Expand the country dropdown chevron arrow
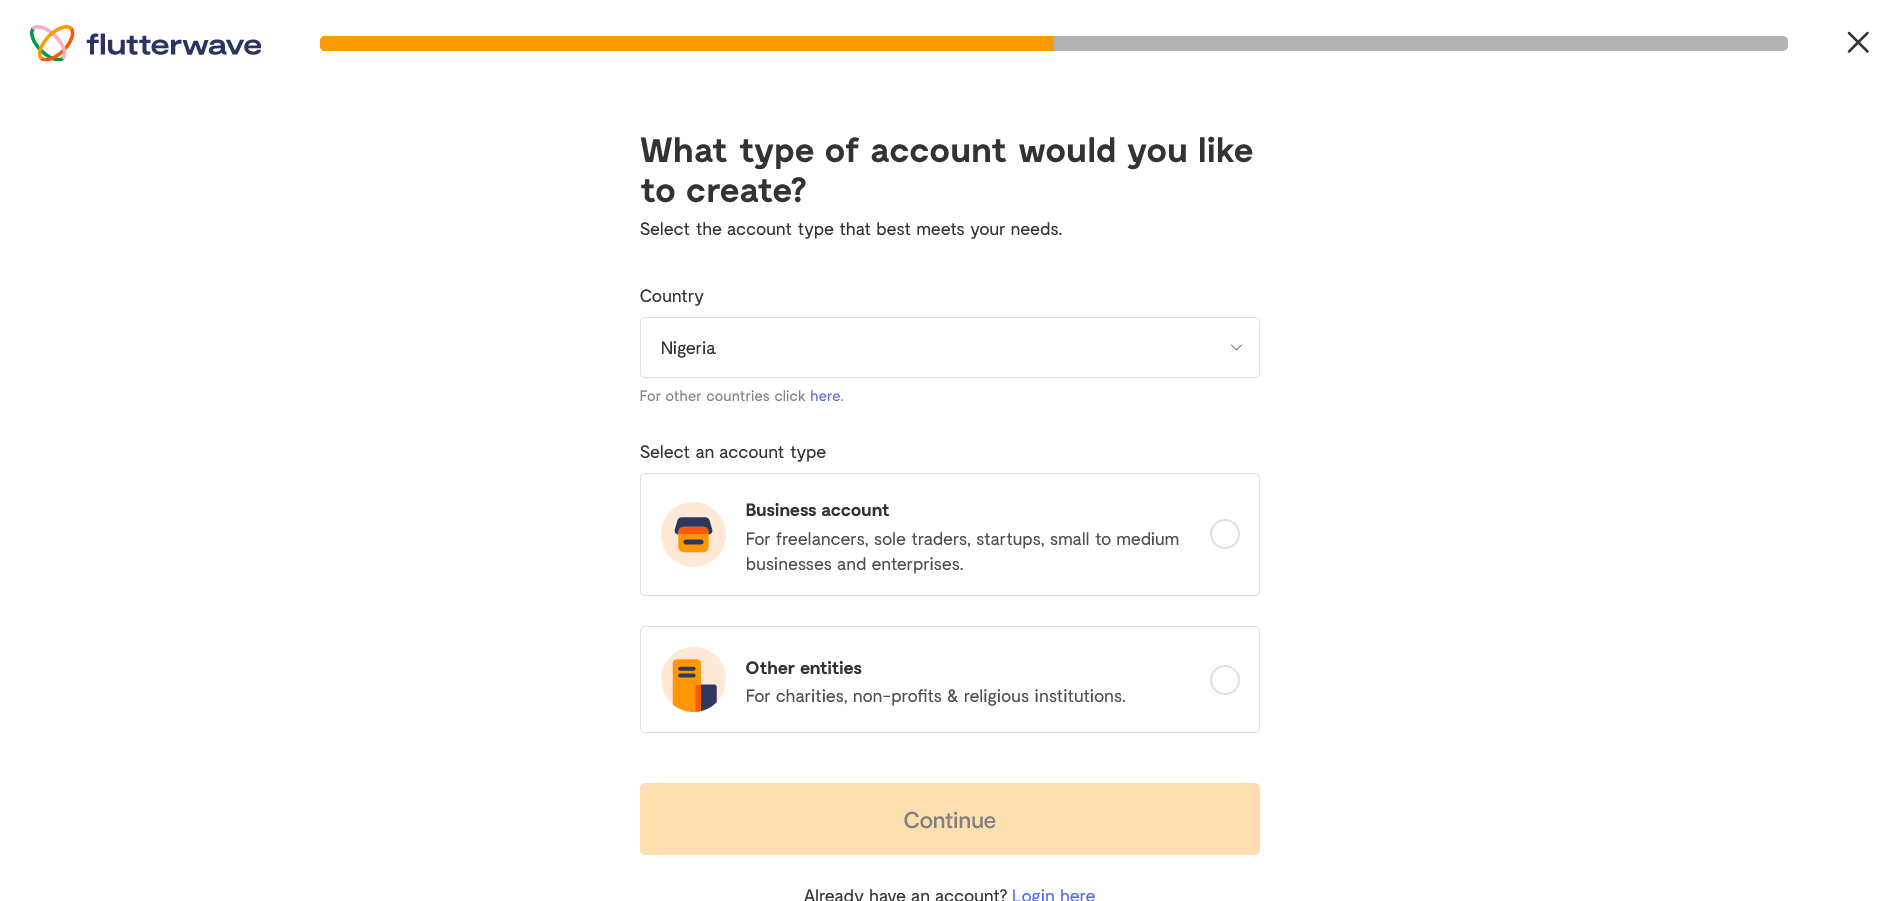The height and width of the screenshot is (901, 1898). (x=1236, y=348)
